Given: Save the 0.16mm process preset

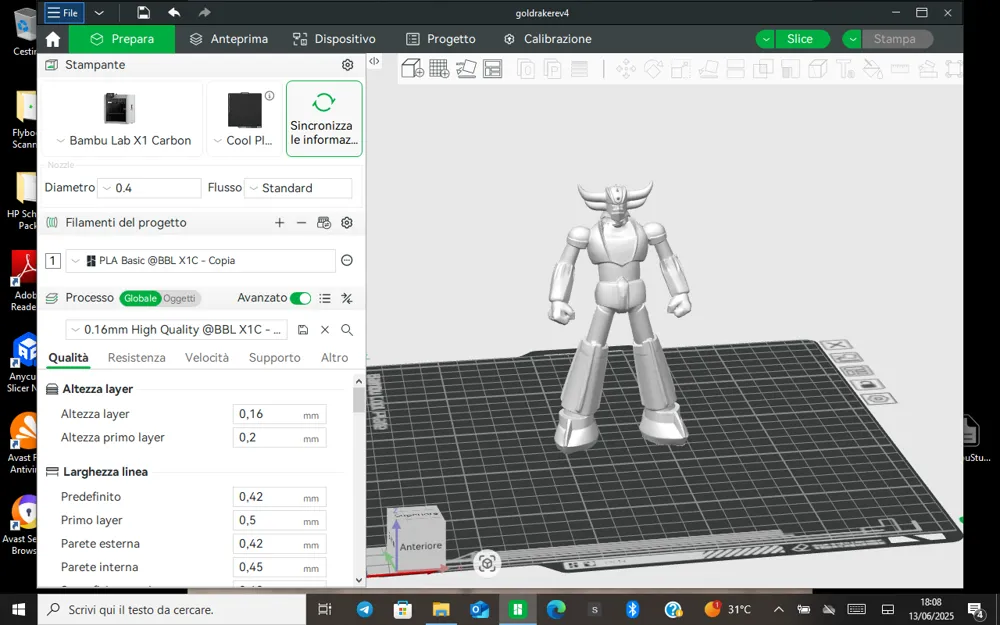Looking at the screenshot, I should coord(303,330).
